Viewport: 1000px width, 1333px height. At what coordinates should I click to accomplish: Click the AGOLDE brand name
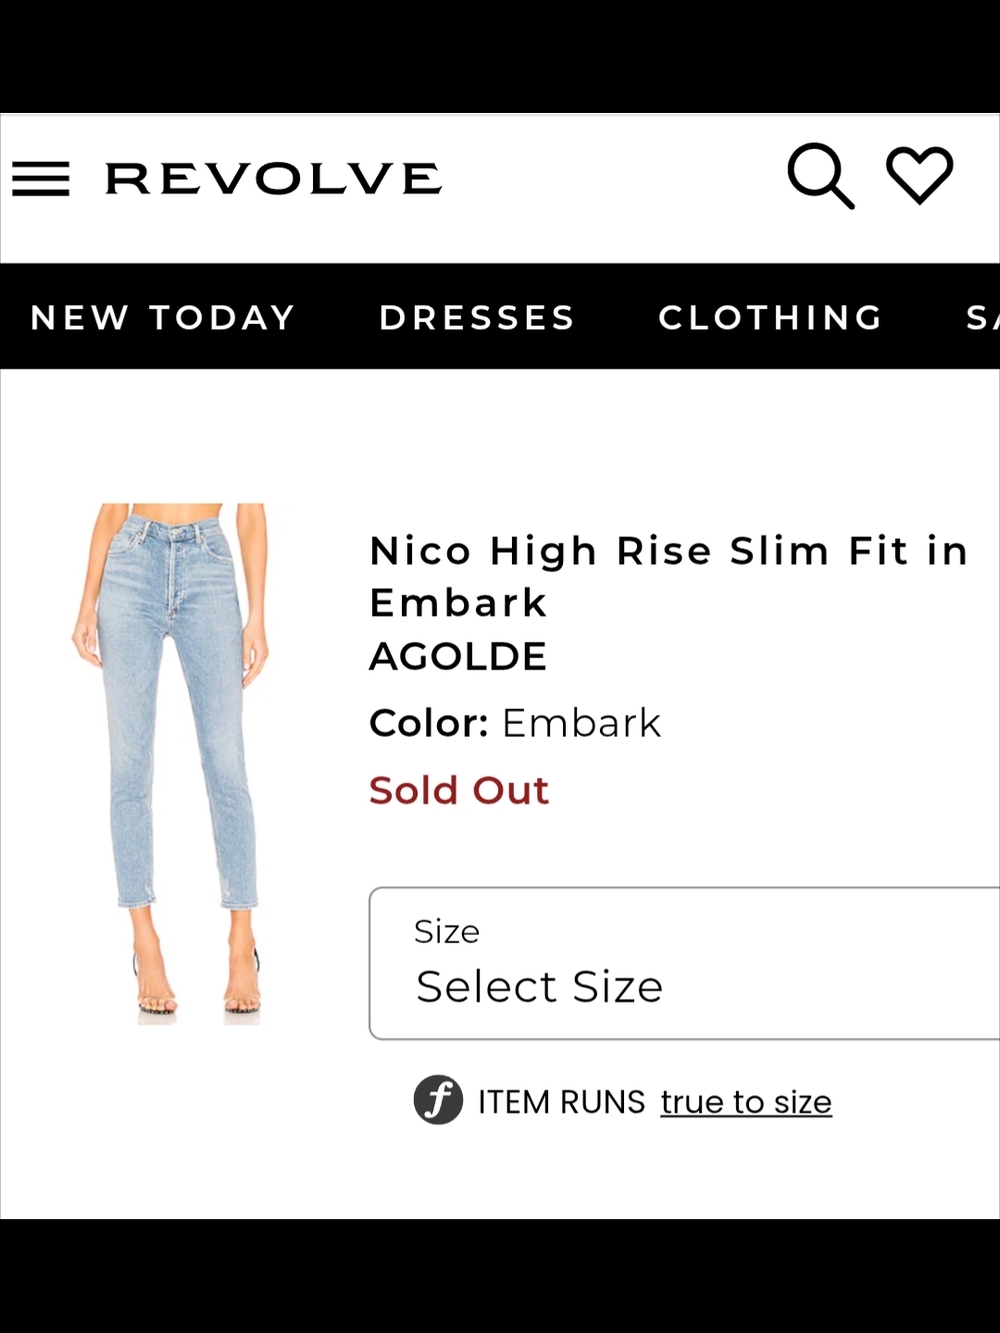tap(458, 656)
